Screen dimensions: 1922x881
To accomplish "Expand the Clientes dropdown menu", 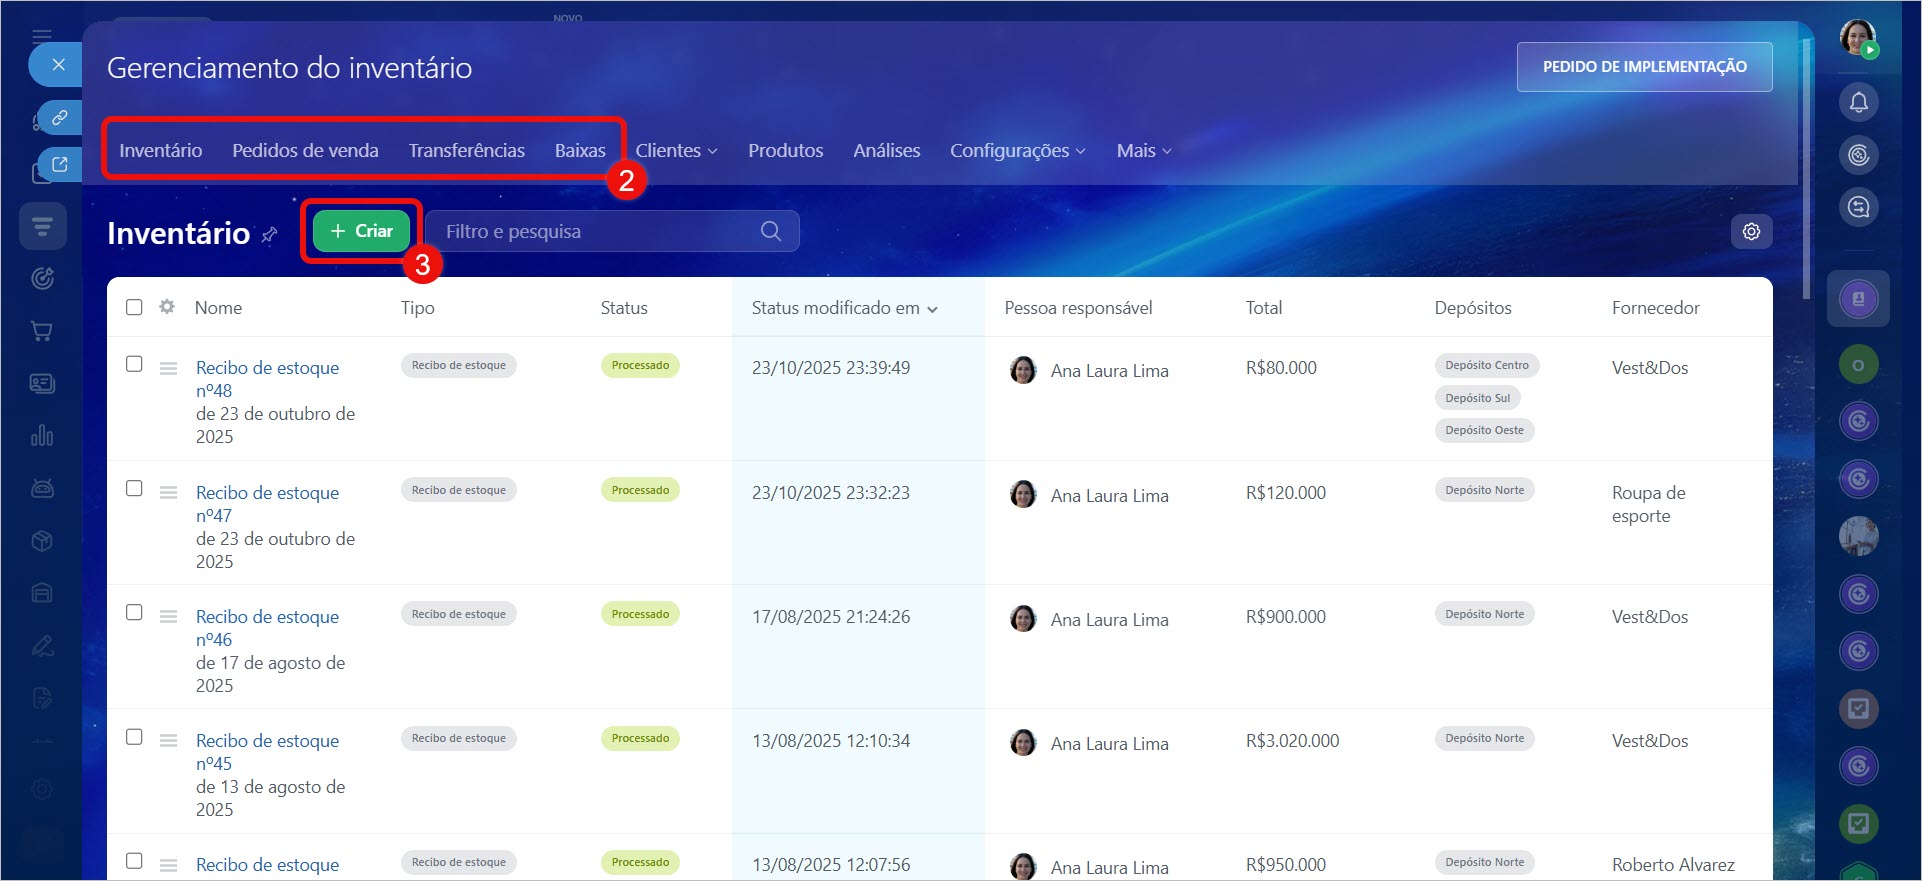I will coord(676,150).
